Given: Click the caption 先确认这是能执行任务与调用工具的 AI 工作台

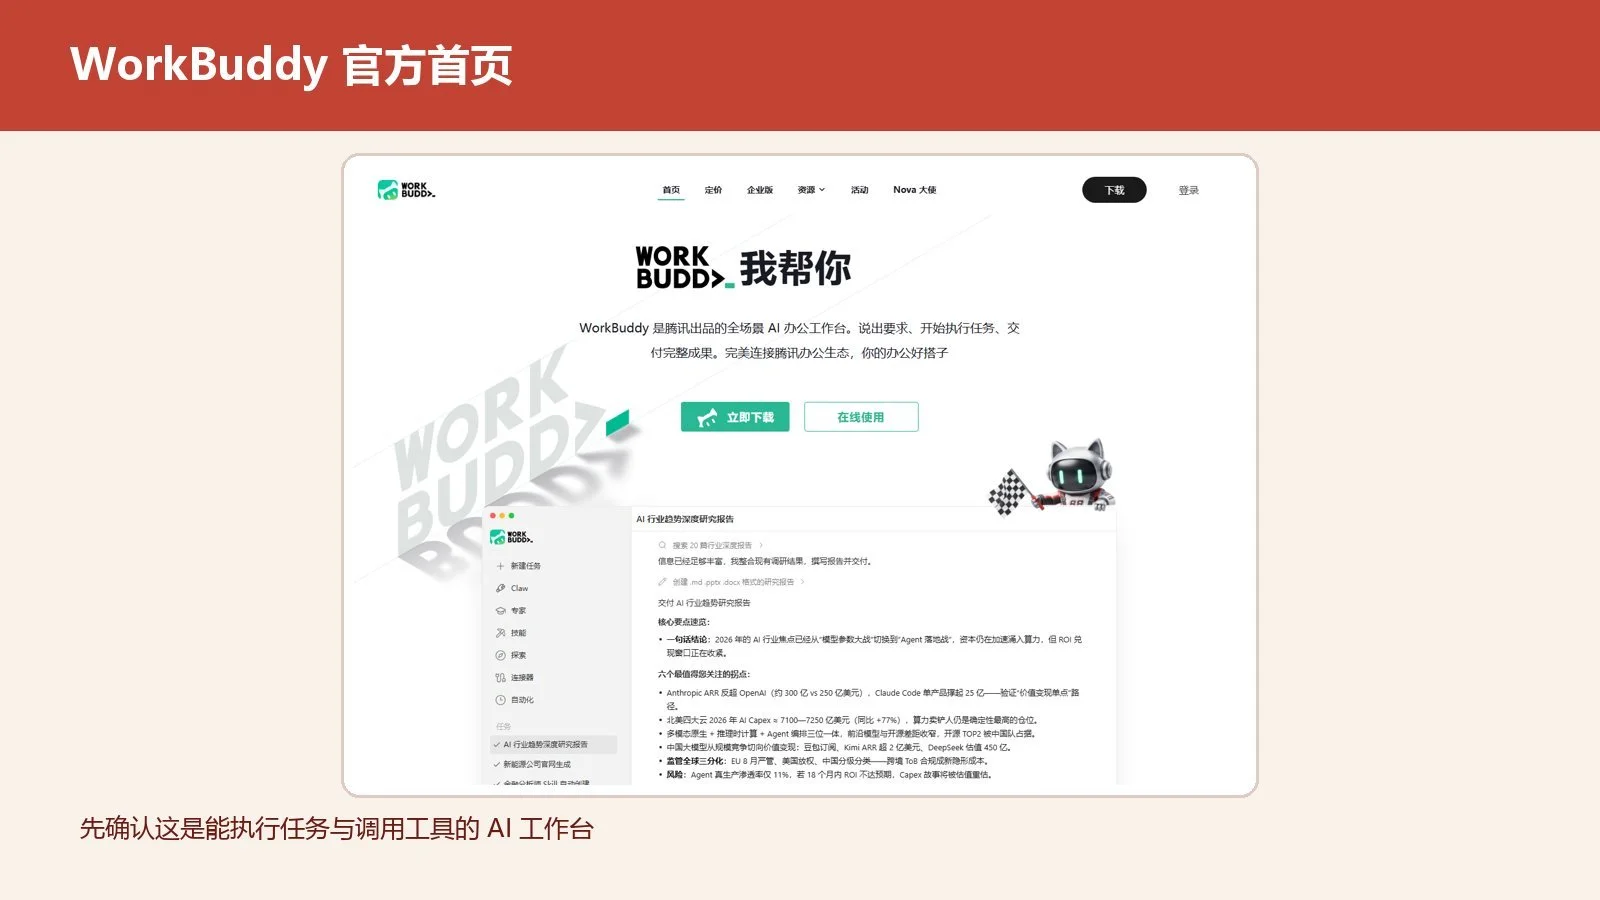Looking at the screenshot, I should 337,829.
